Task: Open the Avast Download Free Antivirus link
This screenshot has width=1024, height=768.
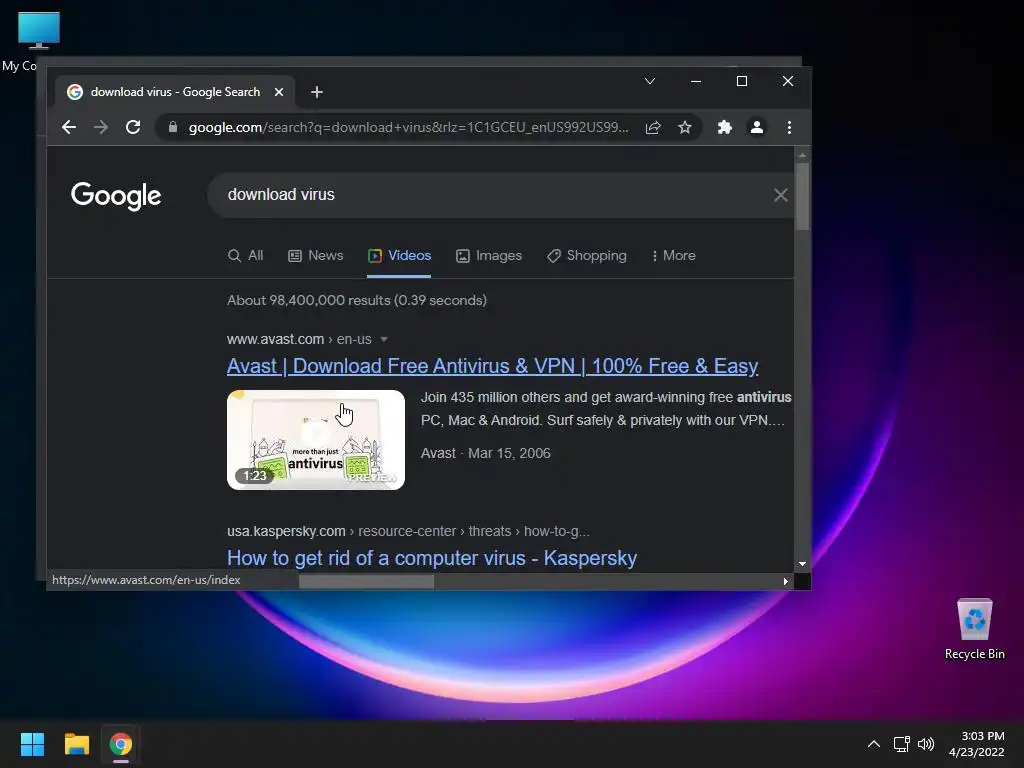Action: point(492,366)
